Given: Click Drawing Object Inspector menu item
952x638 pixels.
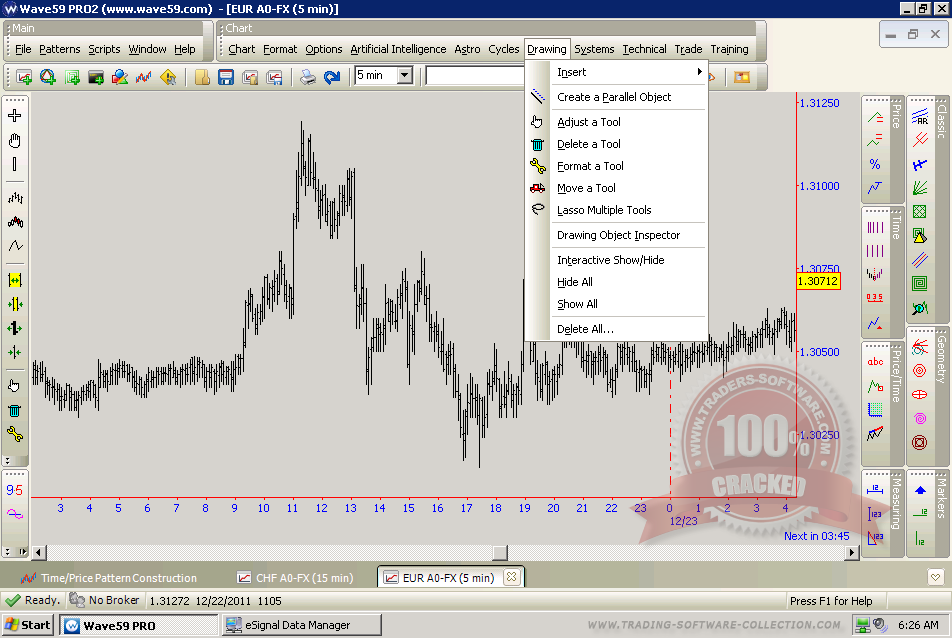Looking at the screenshot, I should click(618, 235).
